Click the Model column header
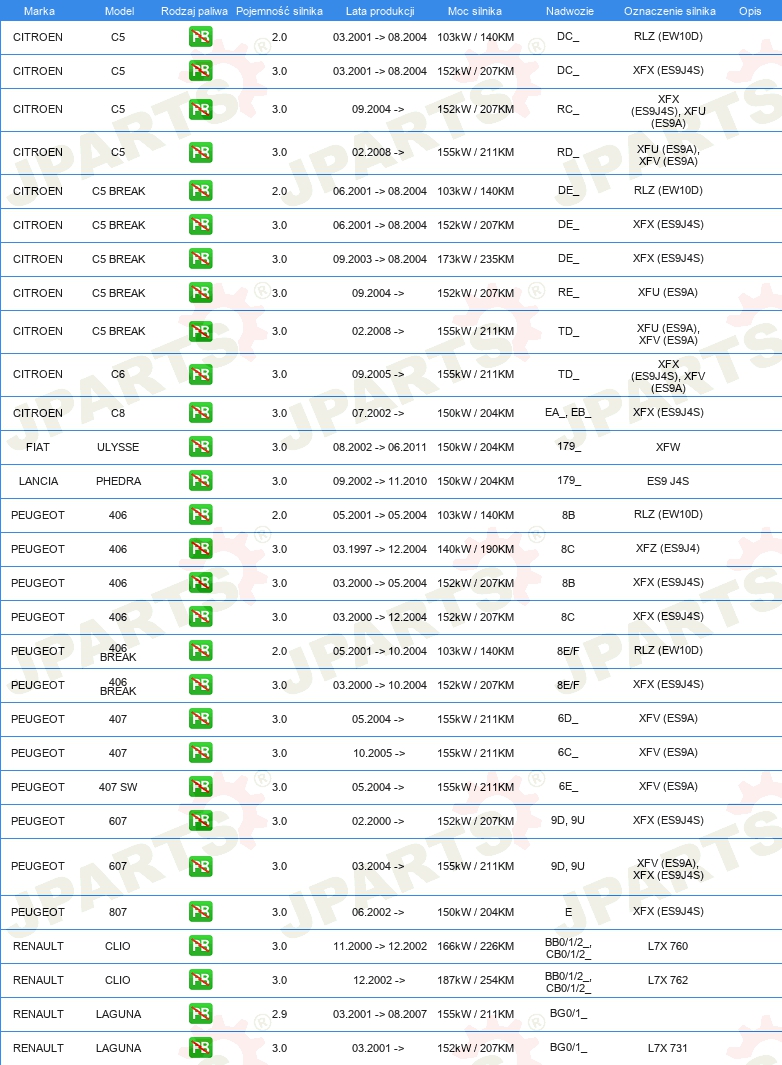The height and width of the screenshot is (1065, 782). pyautogui.click(x=120, y=11)
